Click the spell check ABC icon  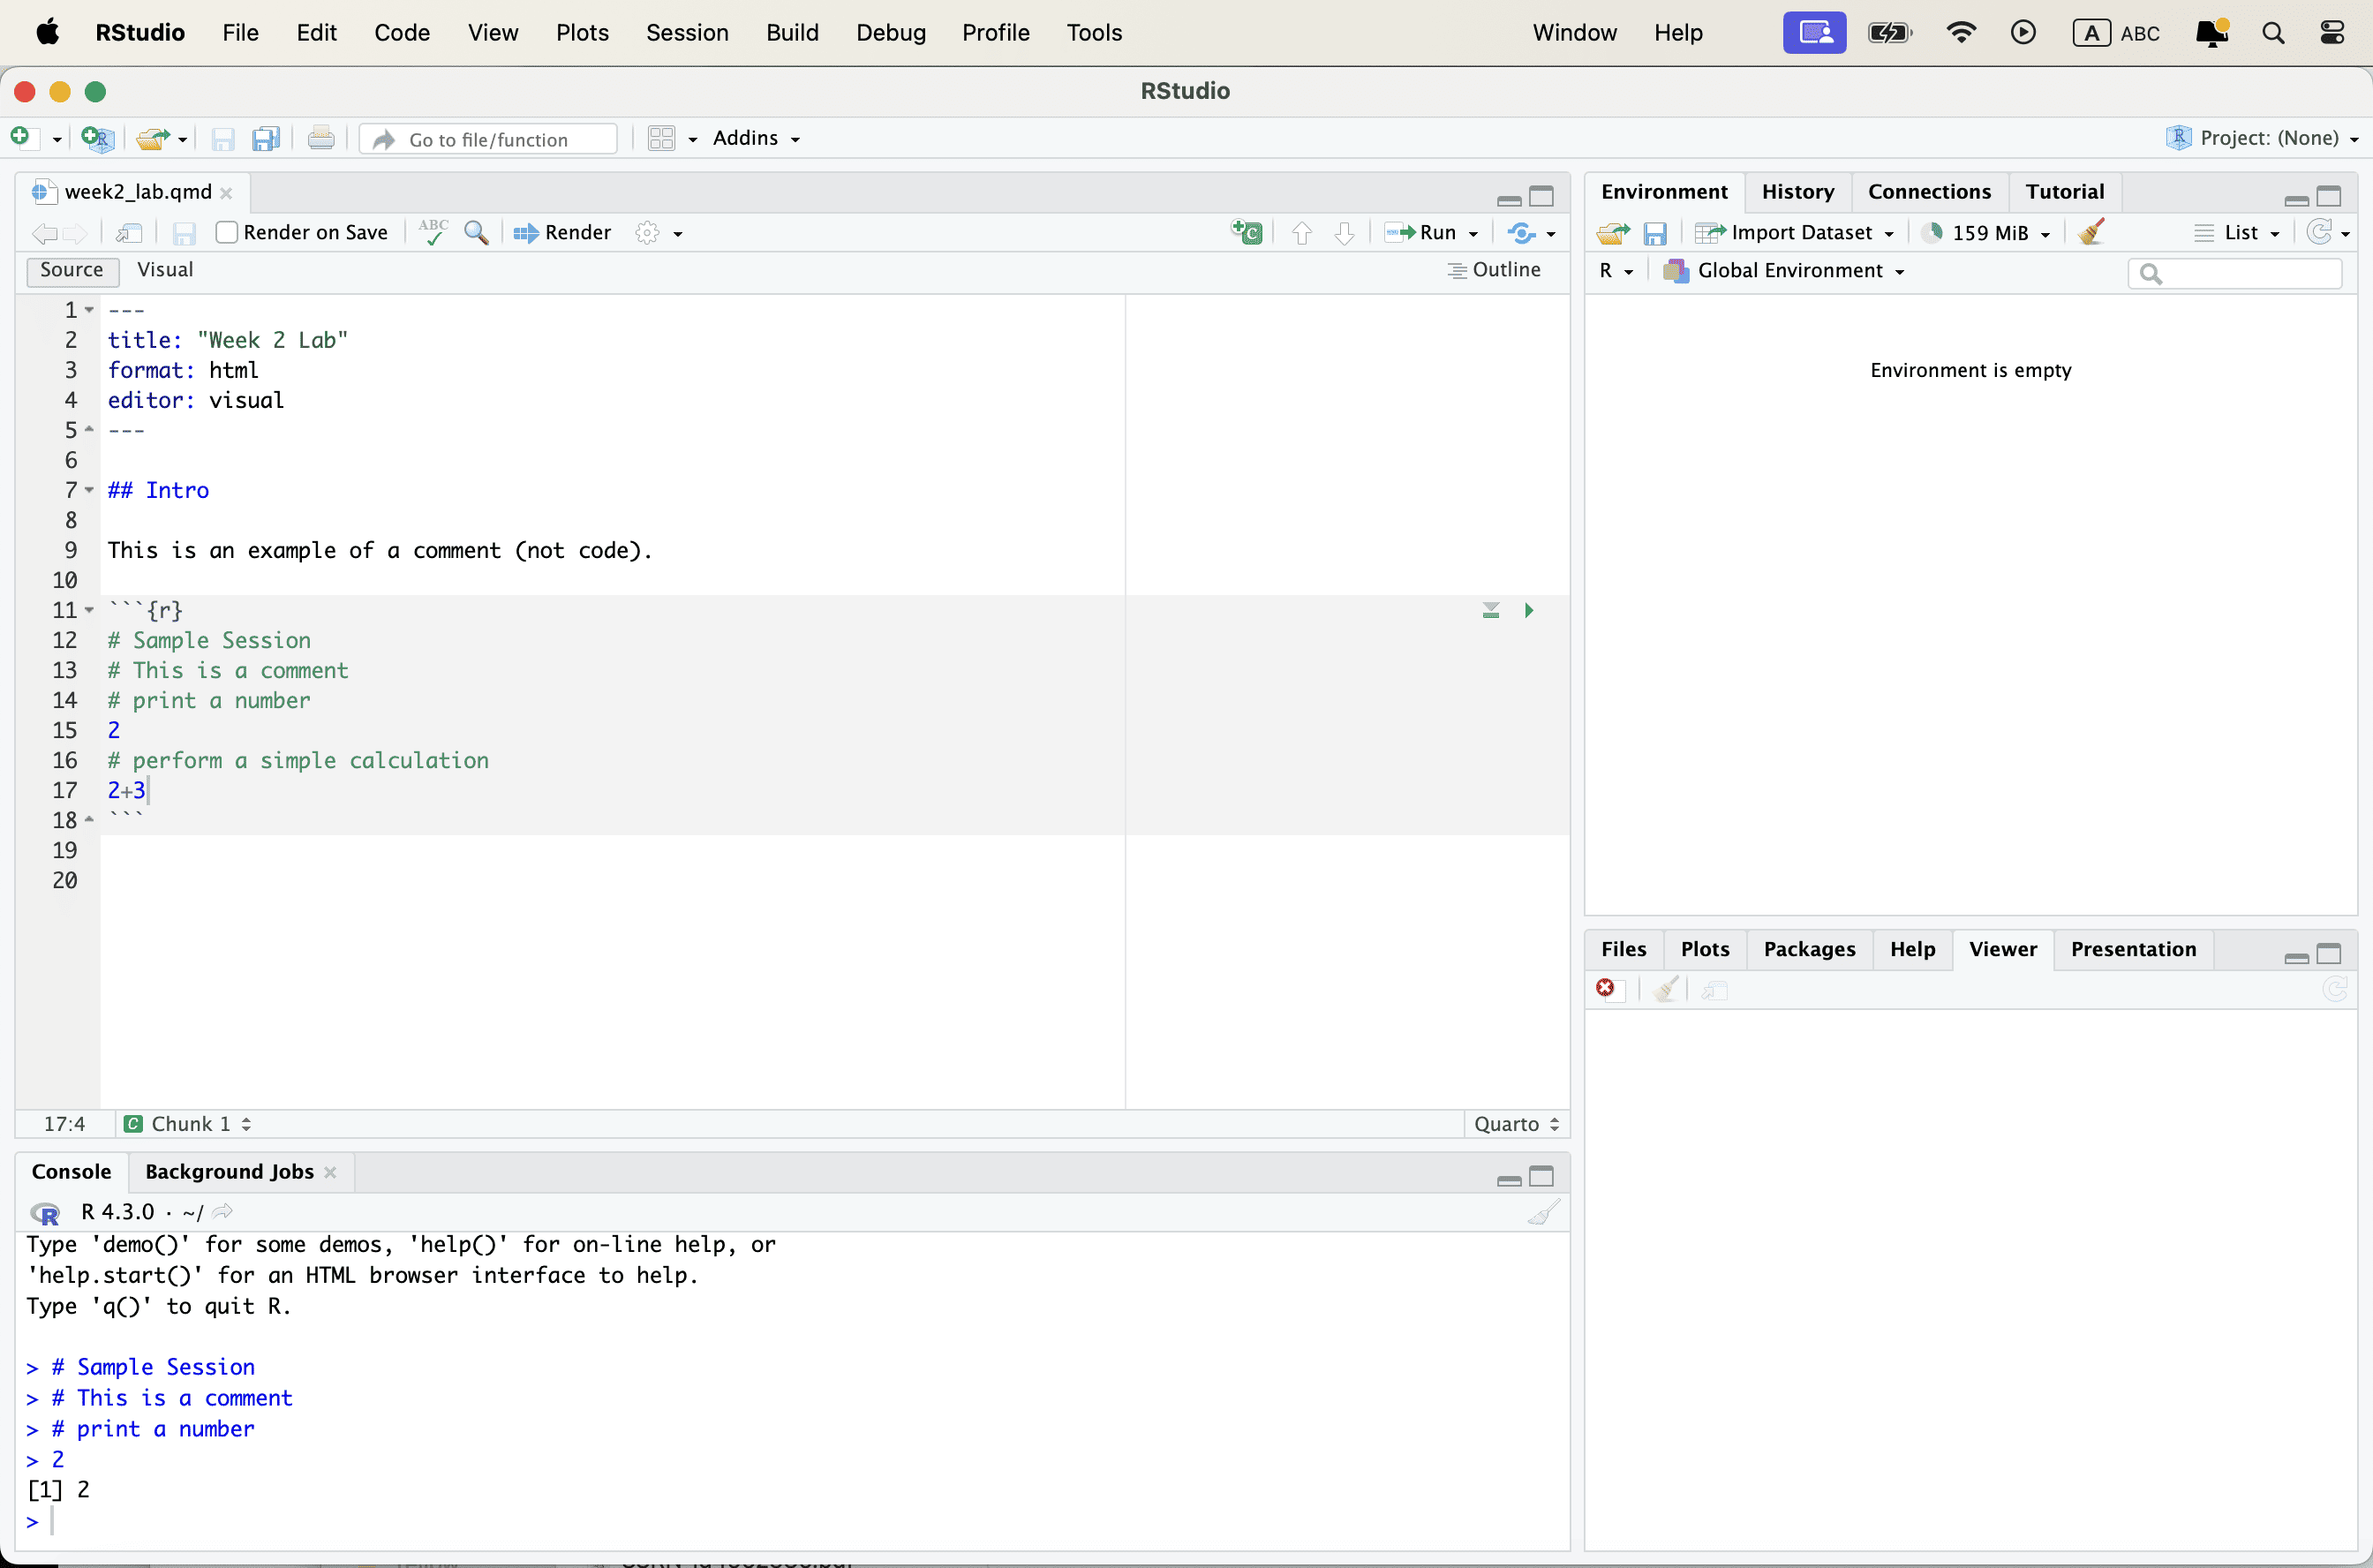[433, 232]
